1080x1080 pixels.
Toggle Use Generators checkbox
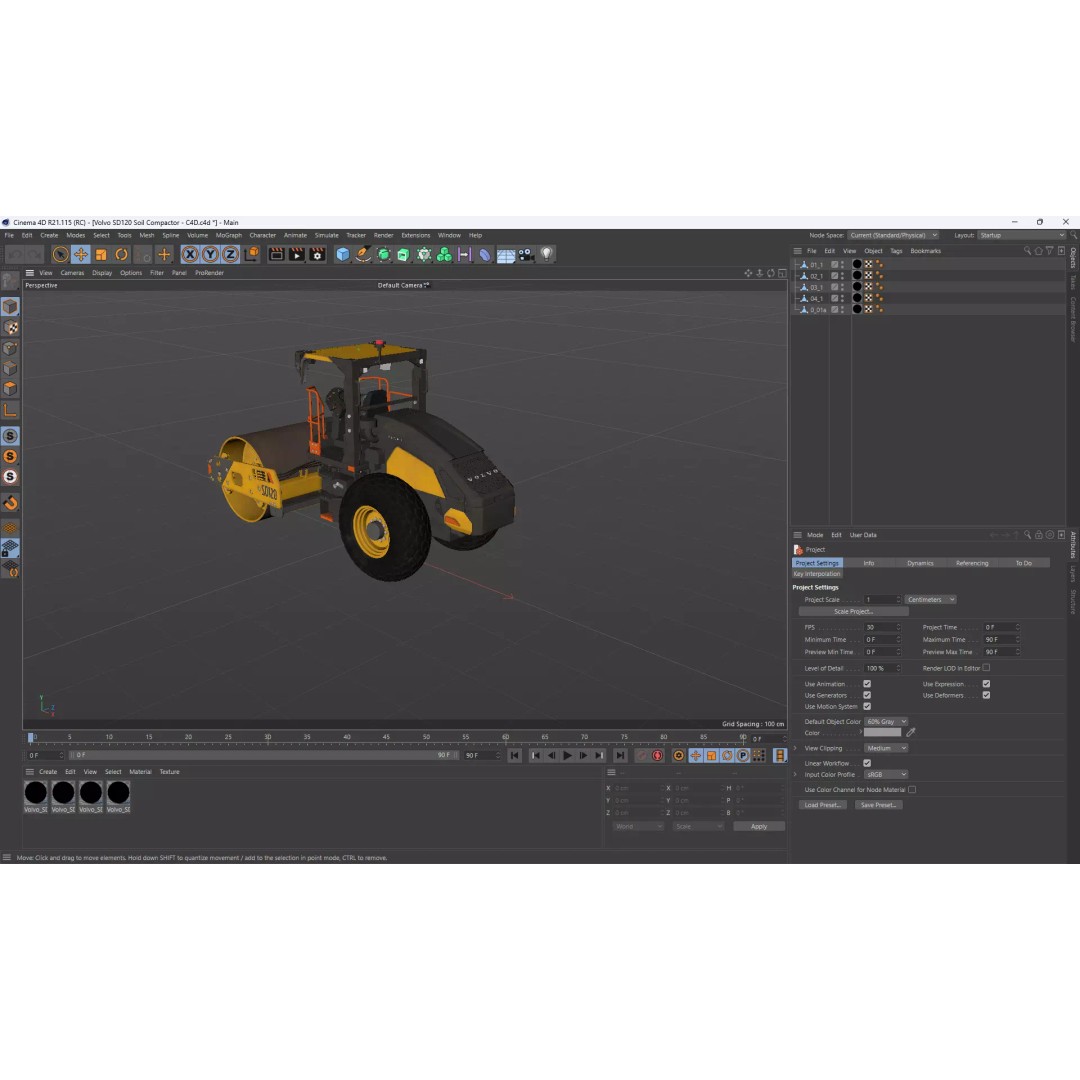867,695
